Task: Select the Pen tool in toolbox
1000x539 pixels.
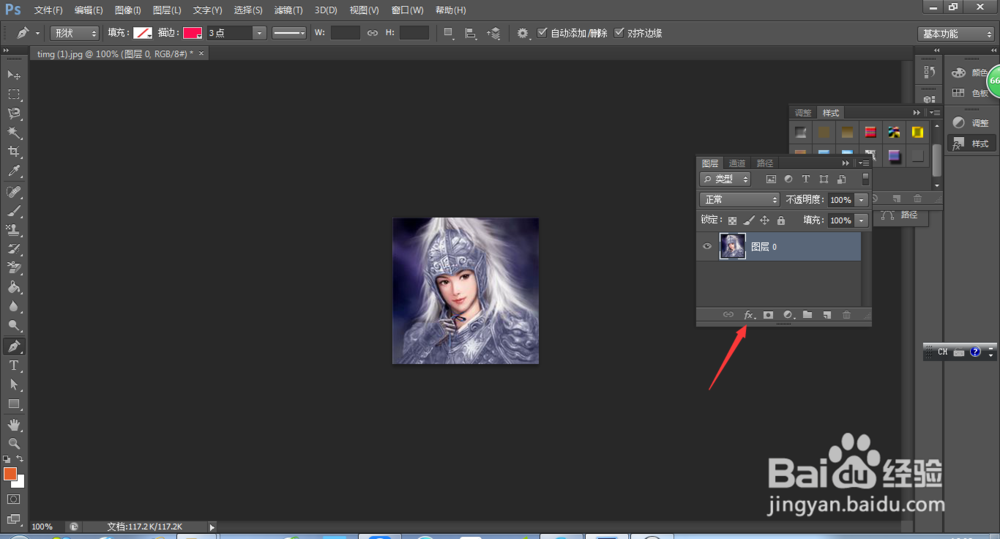Action: (13, 346)
